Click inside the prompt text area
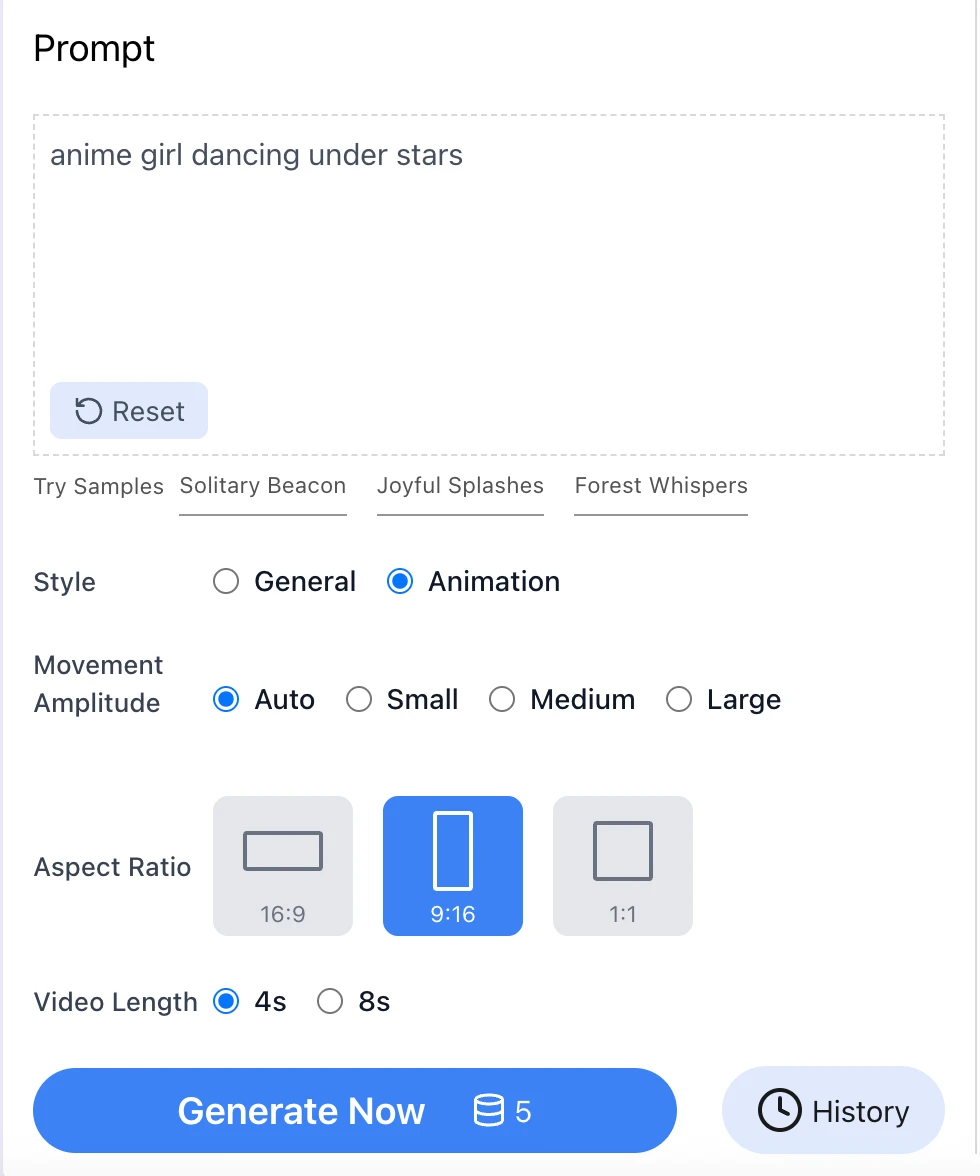980x1176 pixels. (x=490, y=260)
